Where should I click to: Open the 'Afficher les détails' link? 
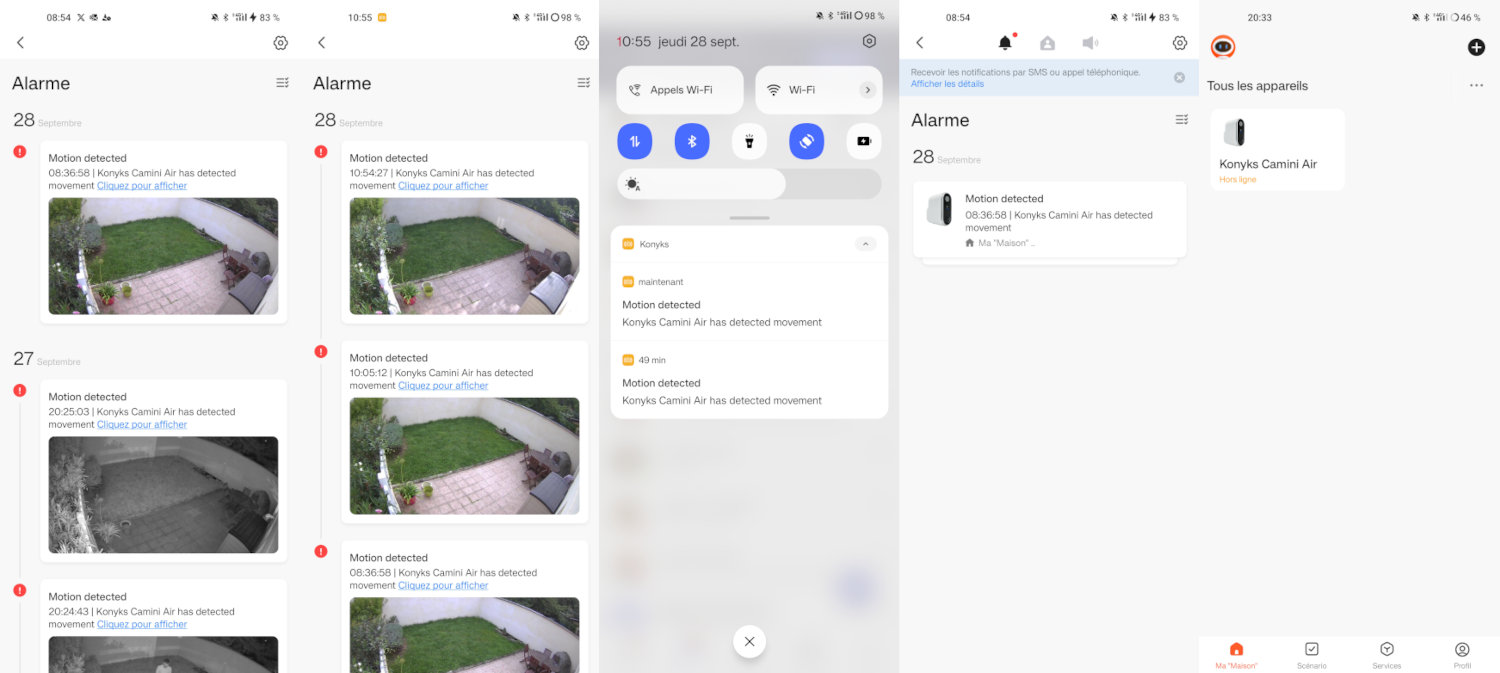point(947,84)
